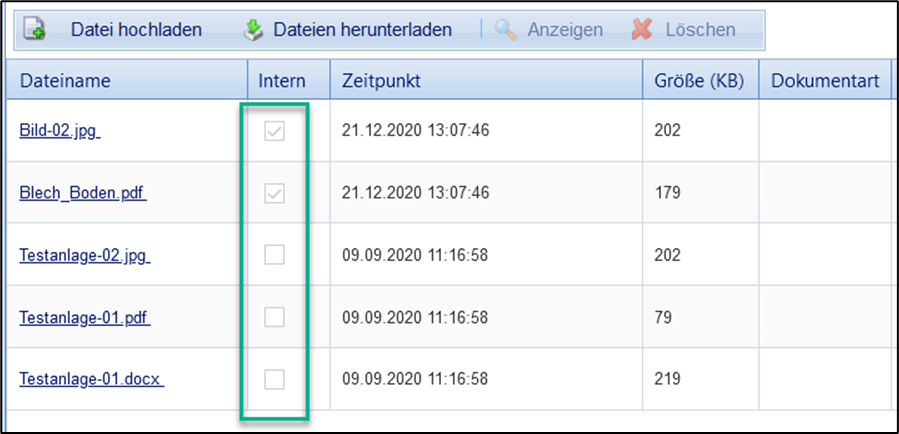Click the magnifier Anzeigen icon
This screenshot has height=434, width=899.
[x=506, y=30]
